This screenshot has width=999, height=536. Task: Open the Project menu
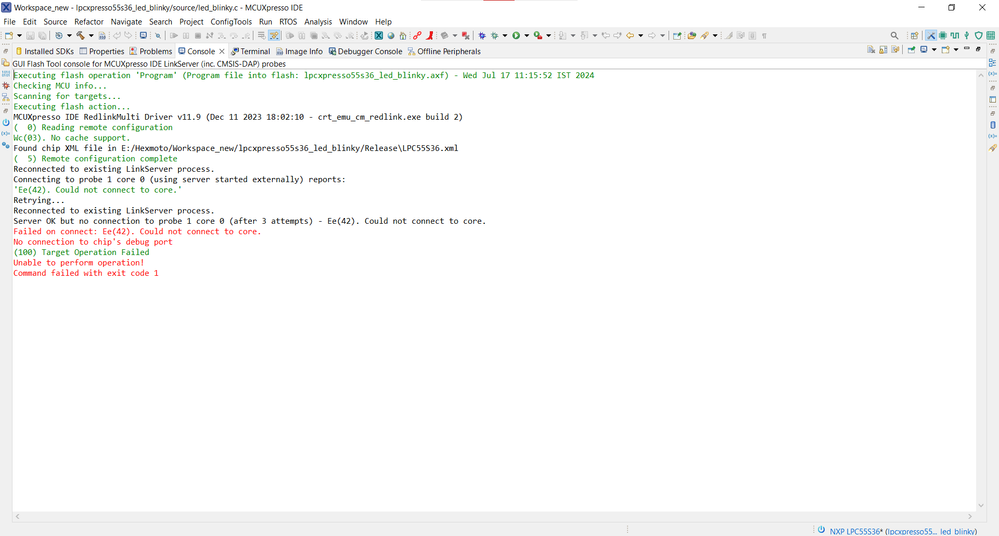point(191,22)
